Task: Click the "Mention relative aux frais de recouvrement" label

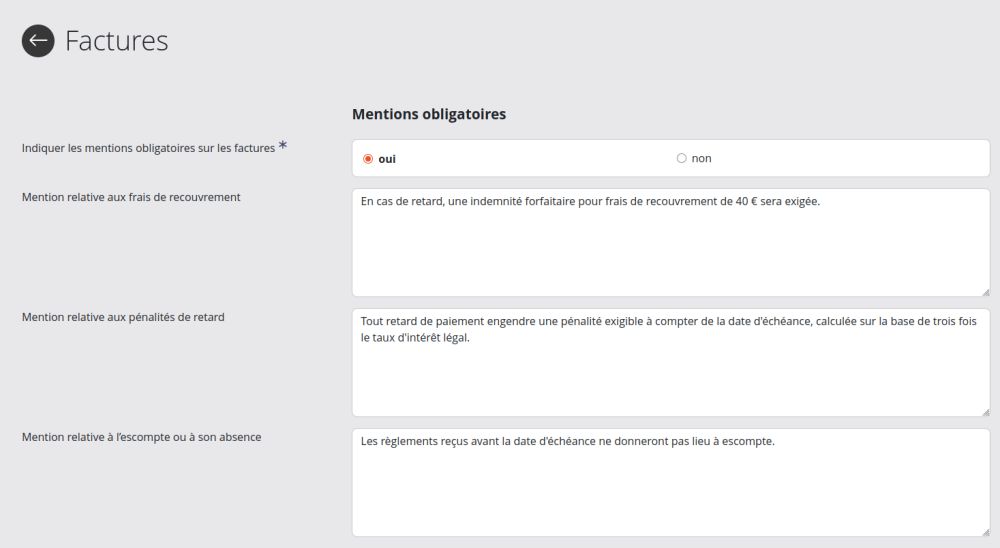Action: [x=131, y=197]
